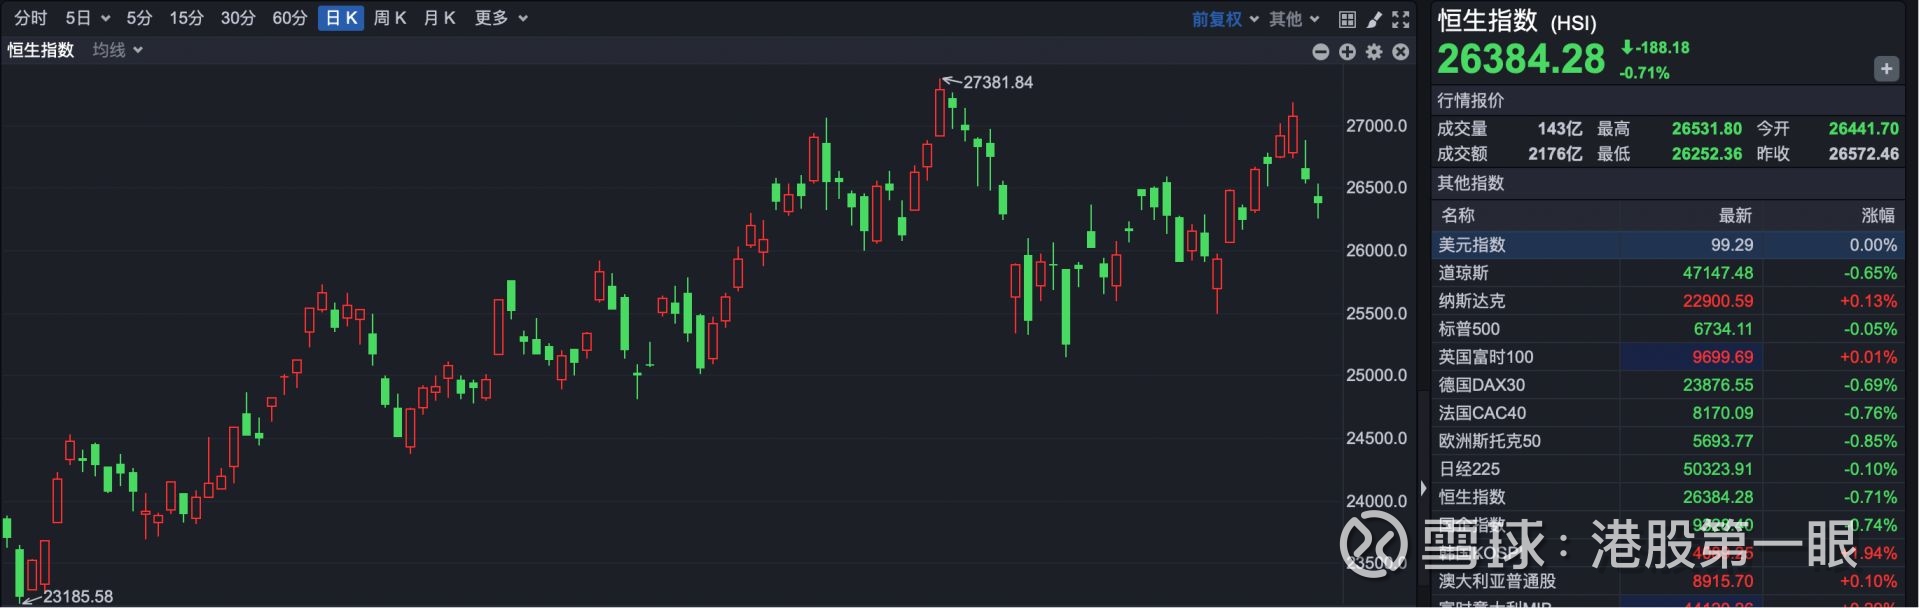Viewport: 1919px width, 608px height.
Task: Open the 前复权 adjustment dropdown
Action: pyautogui.click(x=1225, y=19)
